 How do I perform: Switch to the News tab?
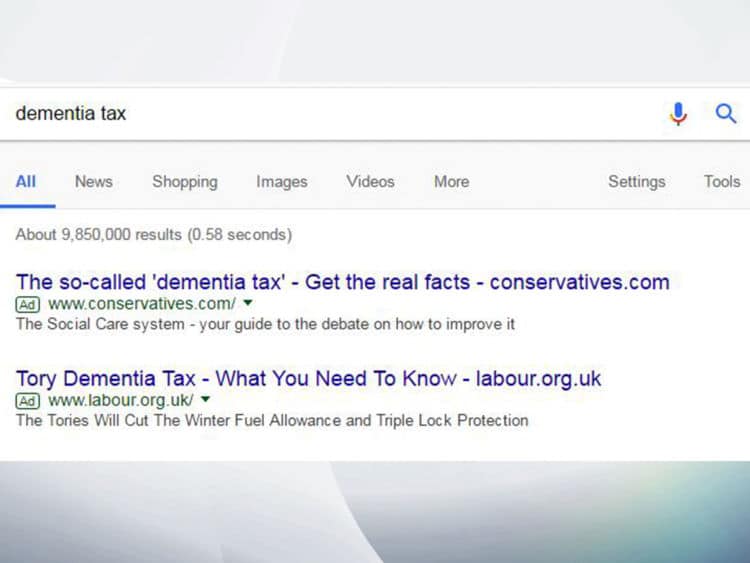click(93, 182)
